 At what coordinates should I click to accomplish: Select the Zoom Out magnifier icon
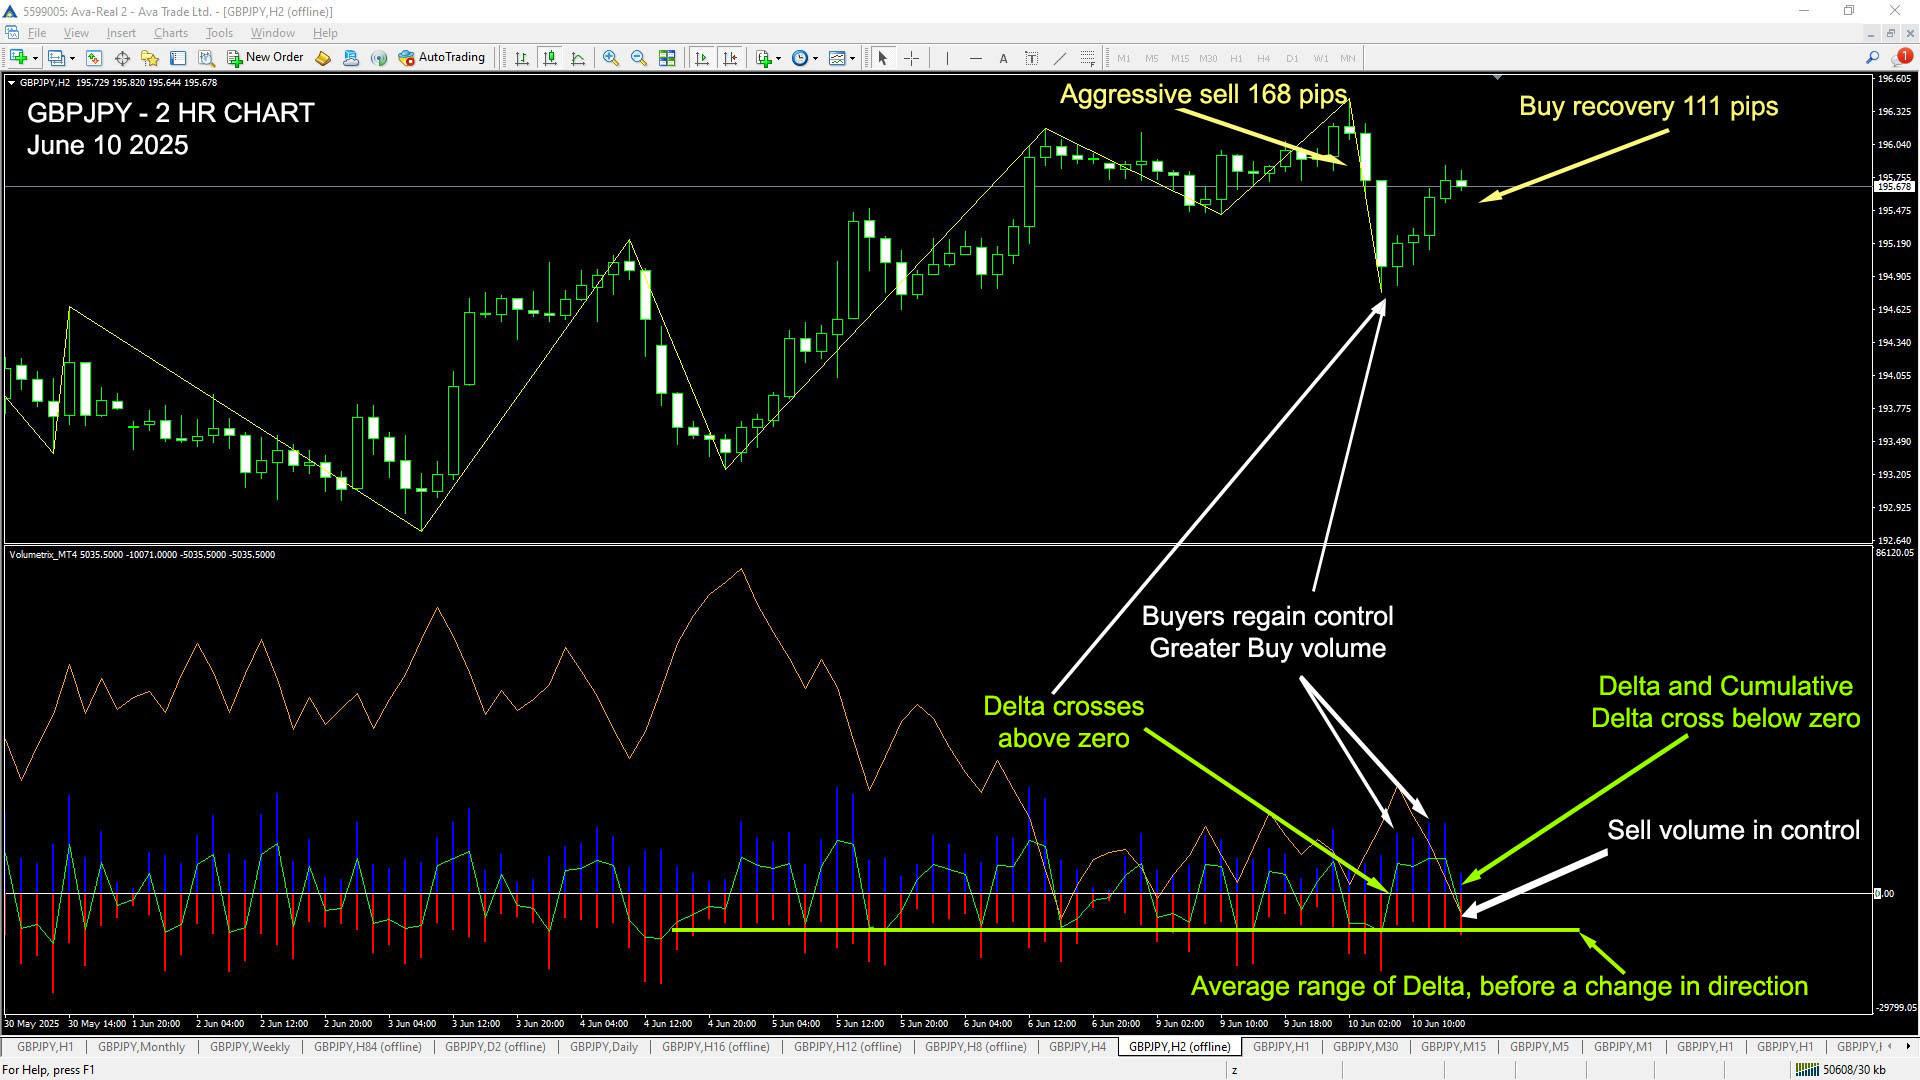pos(638,58)
